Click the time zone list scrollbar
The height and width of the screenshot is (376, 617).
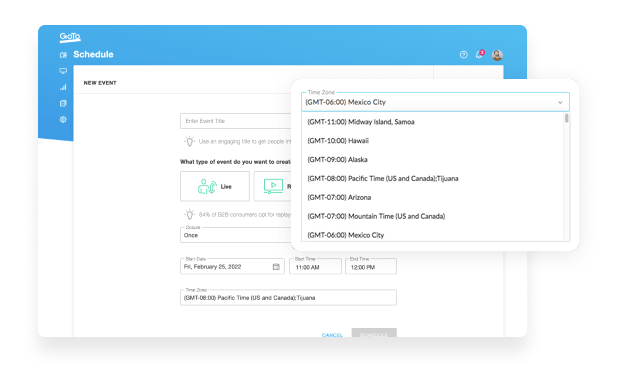click(x=567, y=118)
